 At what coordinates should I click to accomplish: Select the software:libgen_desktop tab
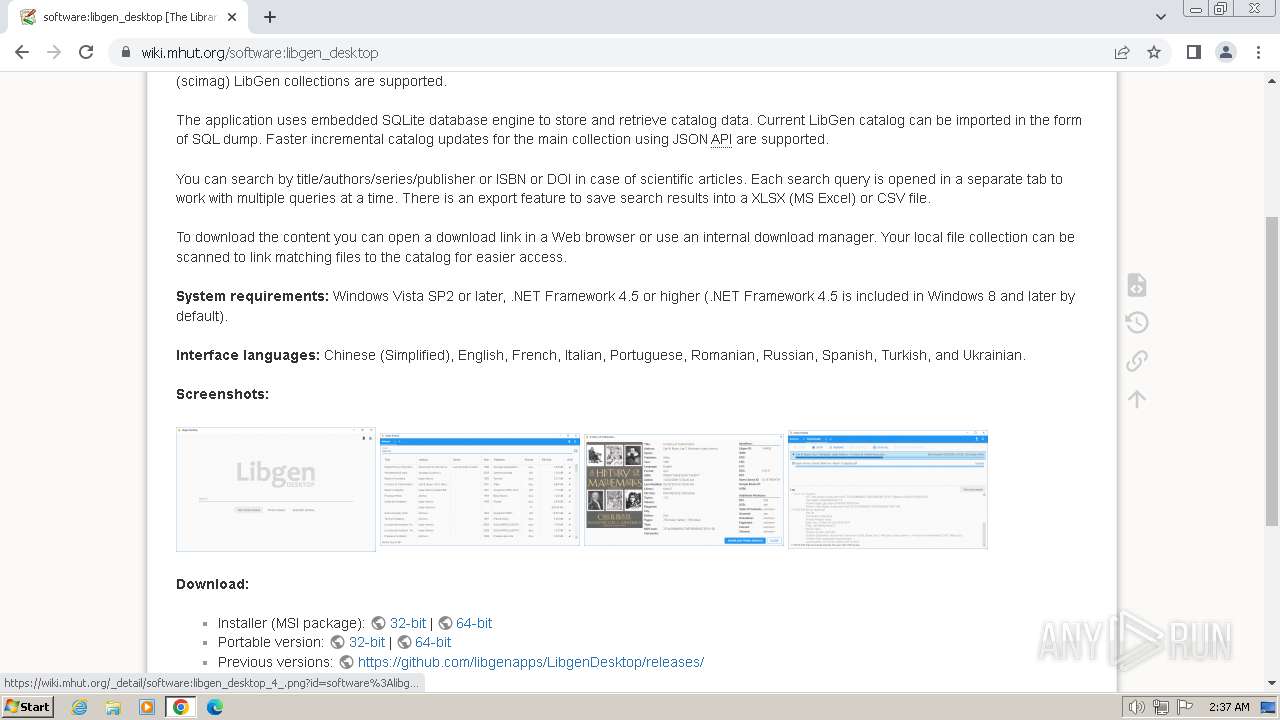(128, 17)
